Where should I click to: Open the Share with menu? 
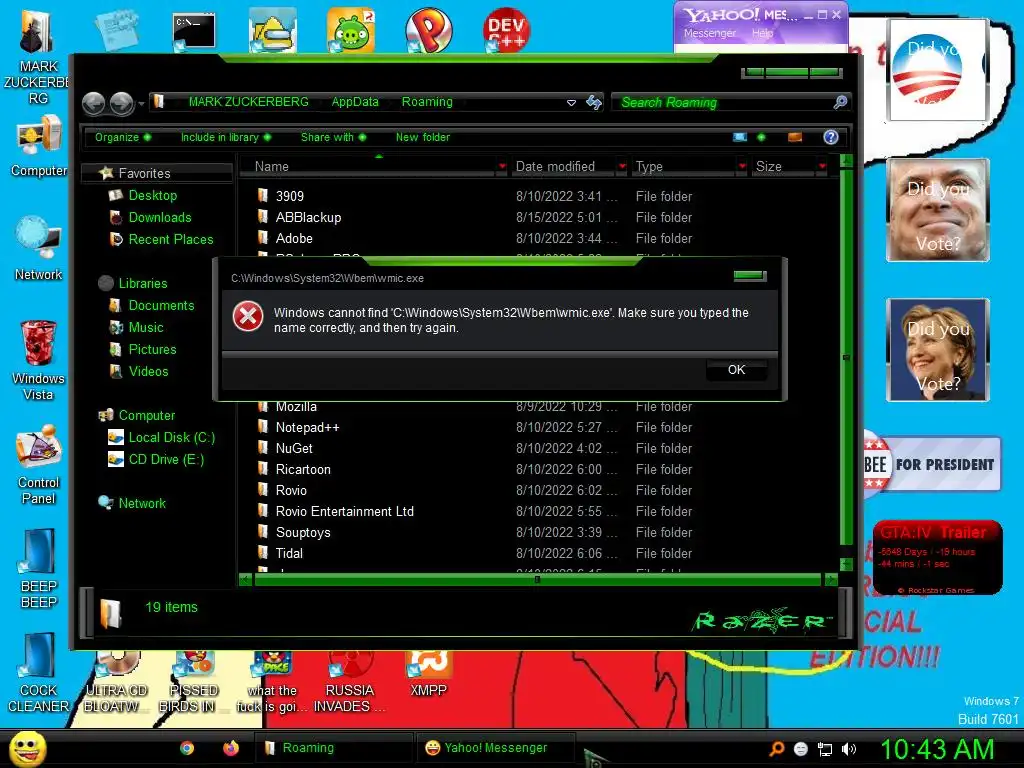pyautogui.click(x=333, y=137)
